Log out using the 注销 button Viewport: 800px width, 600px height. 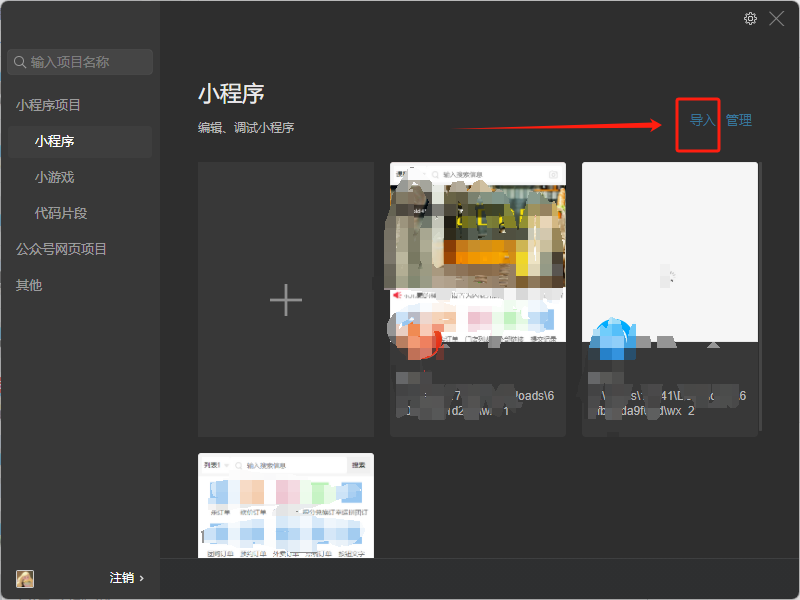(x=121, y=578)
